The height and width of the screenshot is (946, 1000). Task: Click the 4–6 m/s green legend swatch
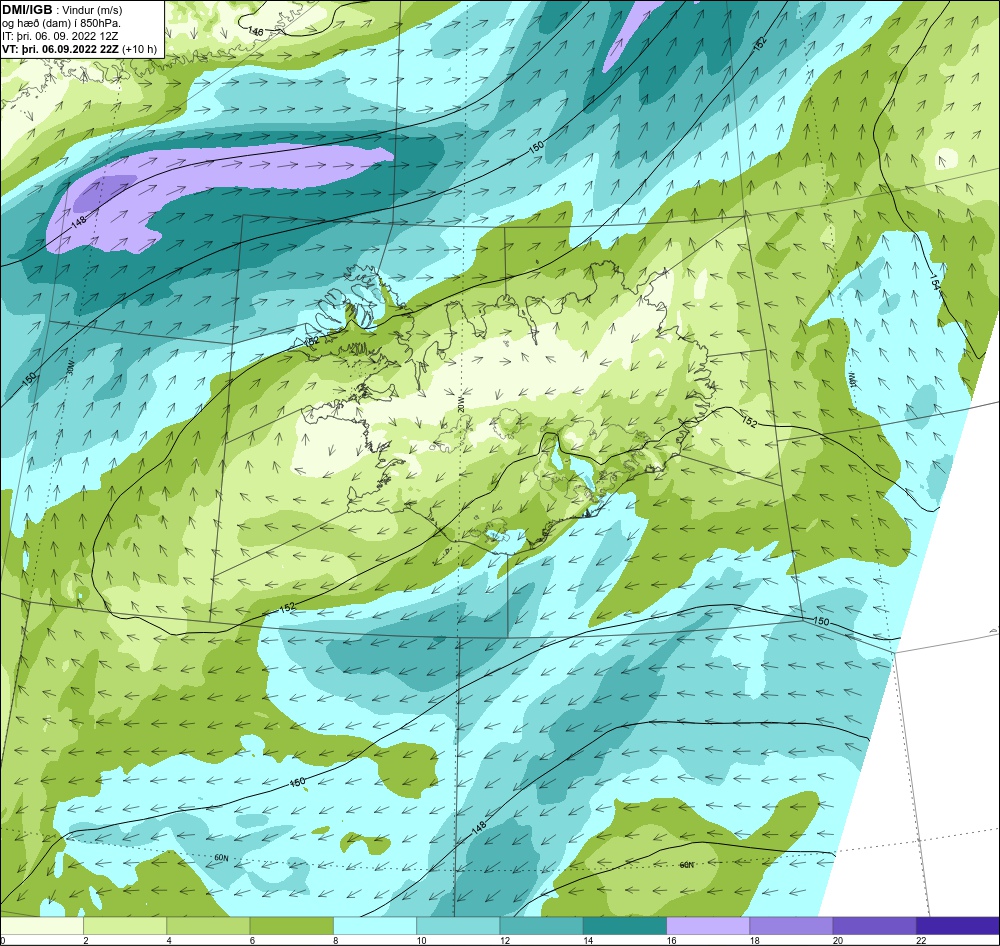[x=208, y=925]
